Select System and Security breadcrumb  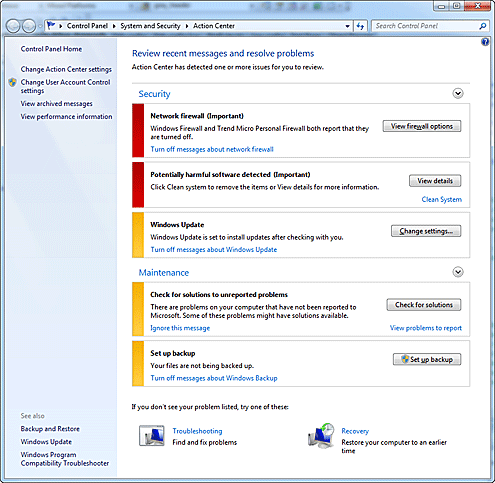pyautogui.click(x=150, y=26)
